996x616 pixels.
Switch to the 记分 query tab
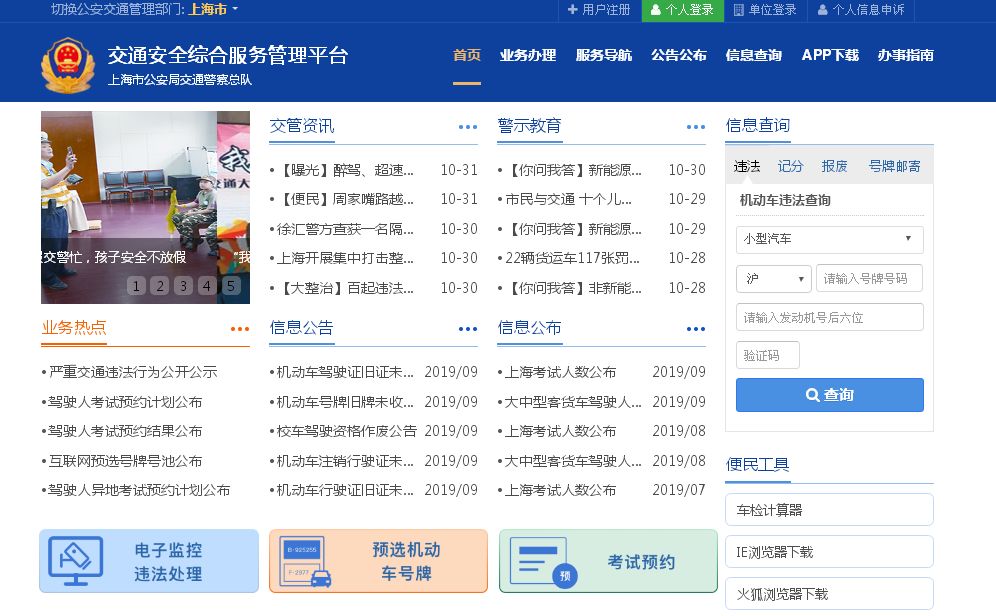pyautogui.click(x=789, y=166)
